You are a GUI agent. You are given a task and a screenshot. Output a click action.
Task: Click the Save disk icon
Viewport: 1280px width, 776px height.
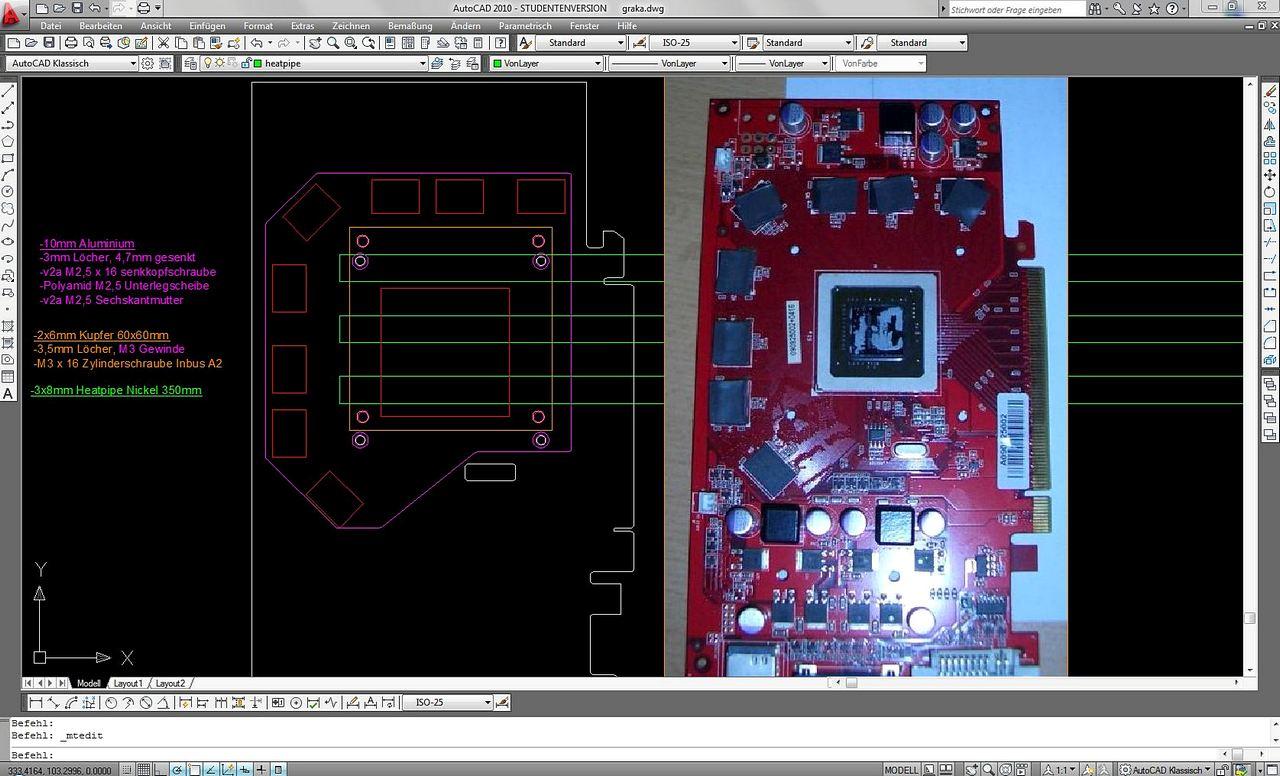point(49,43)
